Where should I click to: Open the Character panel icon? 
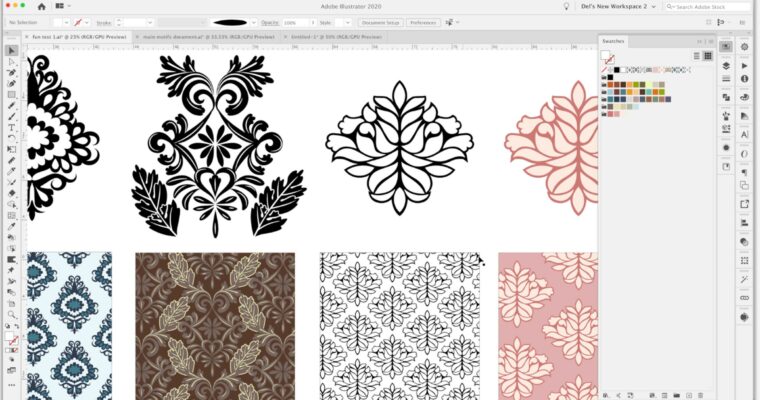click(744, 135)
